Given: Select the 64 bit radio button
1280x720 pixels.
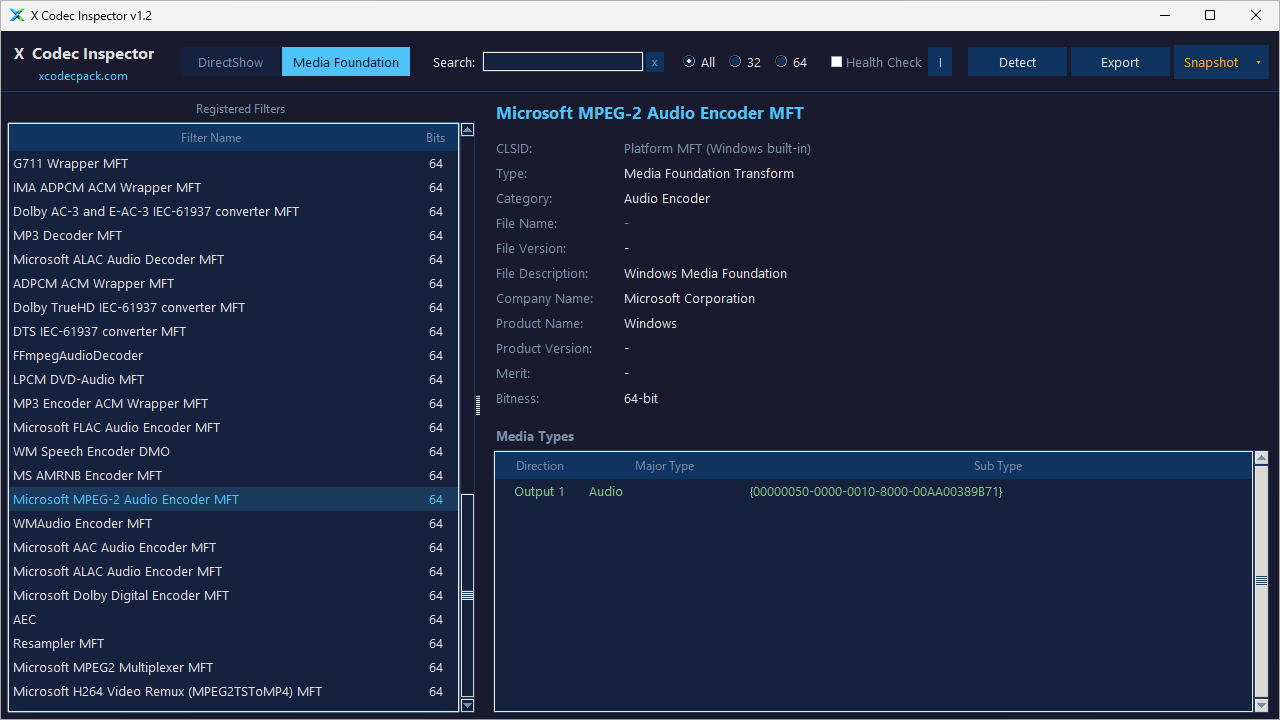Looking at the screenshot, I should pos(781,61).
